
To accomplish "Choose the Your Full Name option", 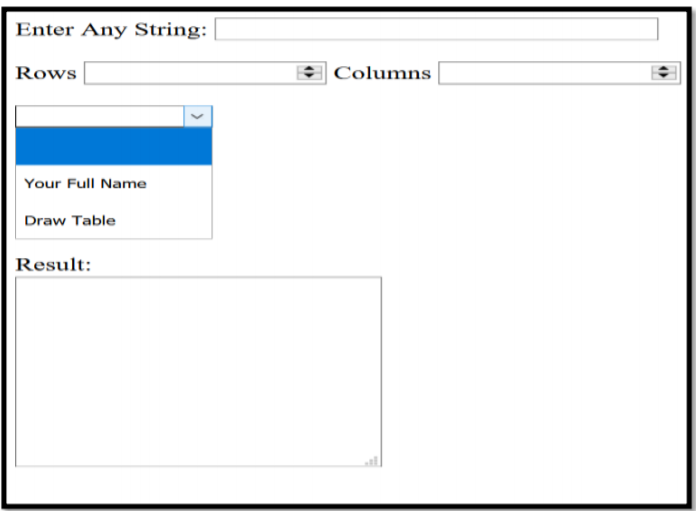I will click(x=114, y=183).
